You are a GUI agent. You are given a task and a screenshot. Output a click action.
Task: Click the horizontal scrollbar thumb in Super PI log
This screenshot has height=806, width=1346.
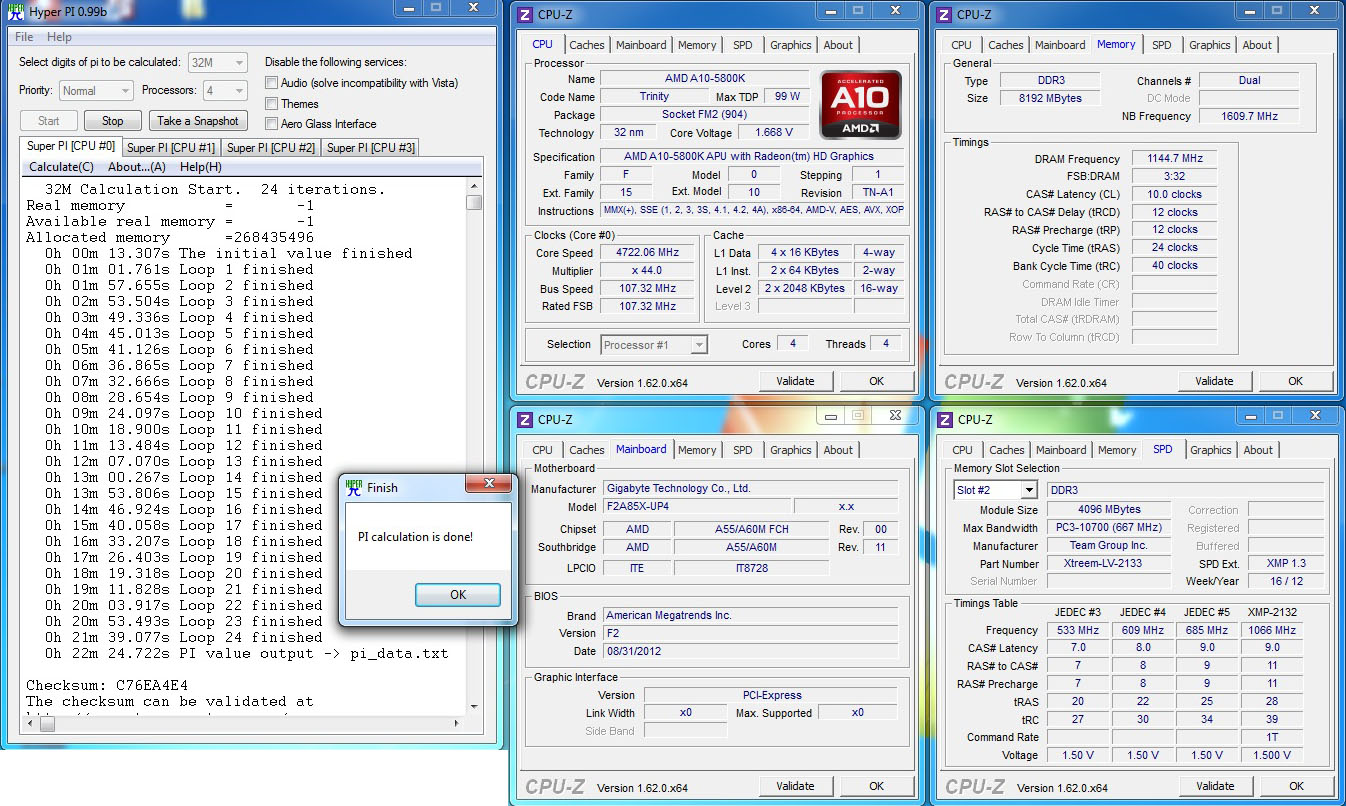click(x=47, y=724)
